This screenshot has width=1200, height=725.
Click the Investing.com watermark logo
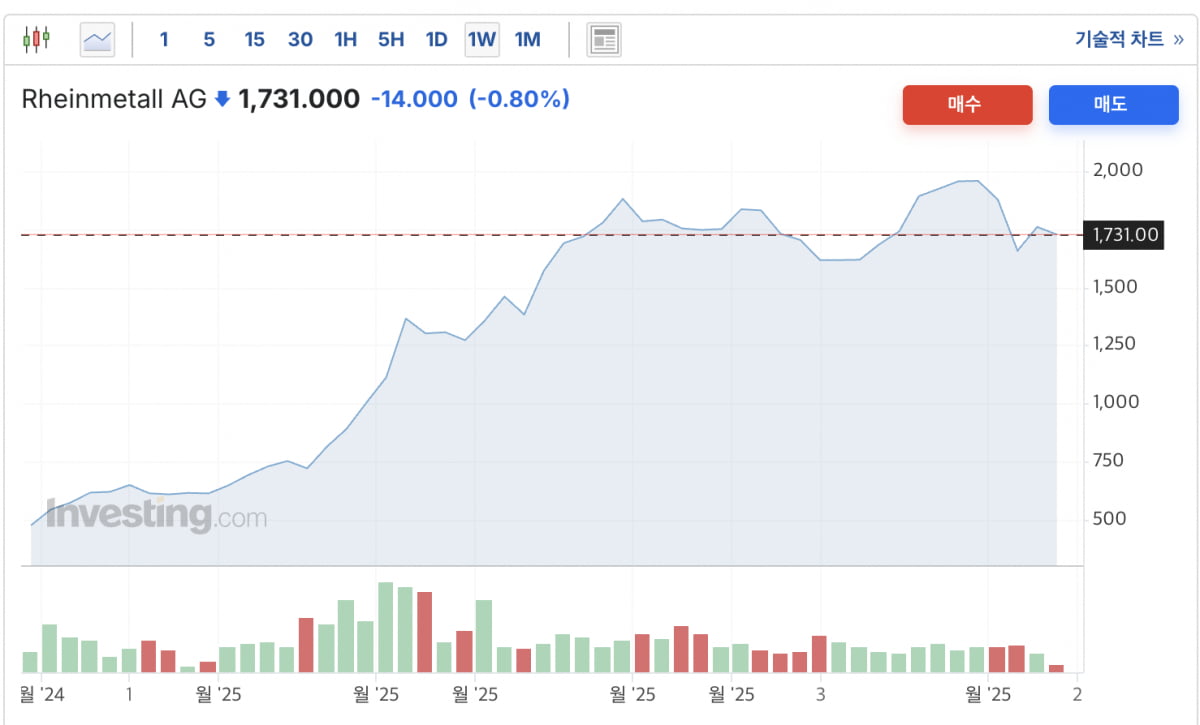point(156,516)
